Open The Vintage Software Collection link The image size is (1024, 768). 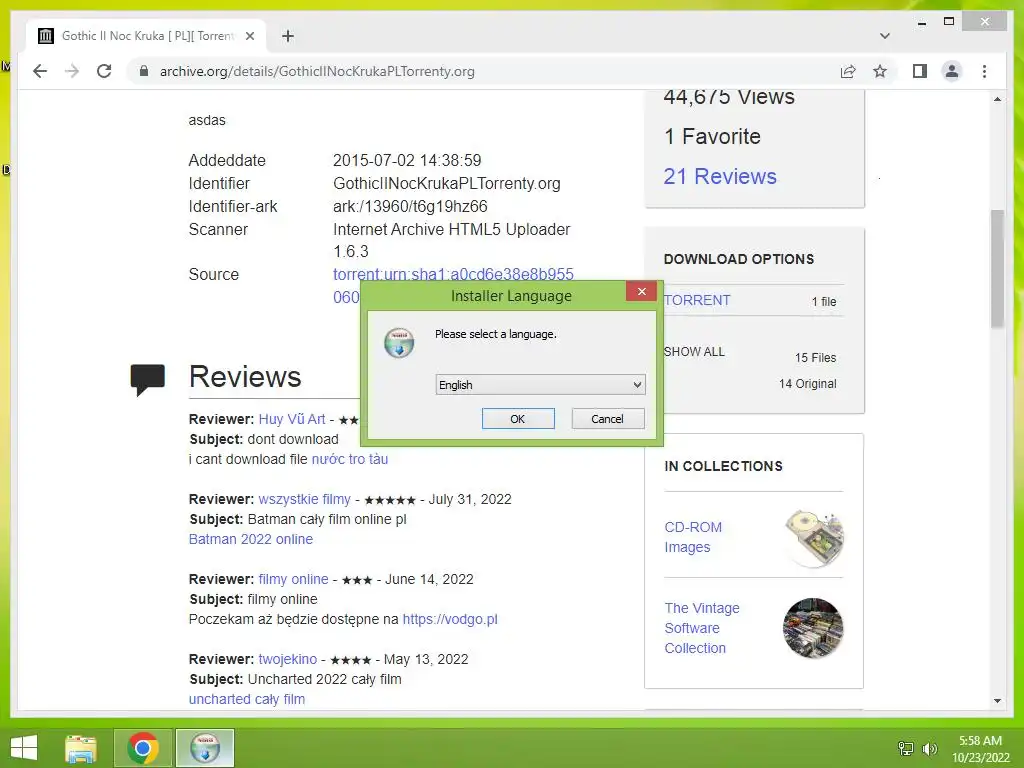tap(702, 628)
